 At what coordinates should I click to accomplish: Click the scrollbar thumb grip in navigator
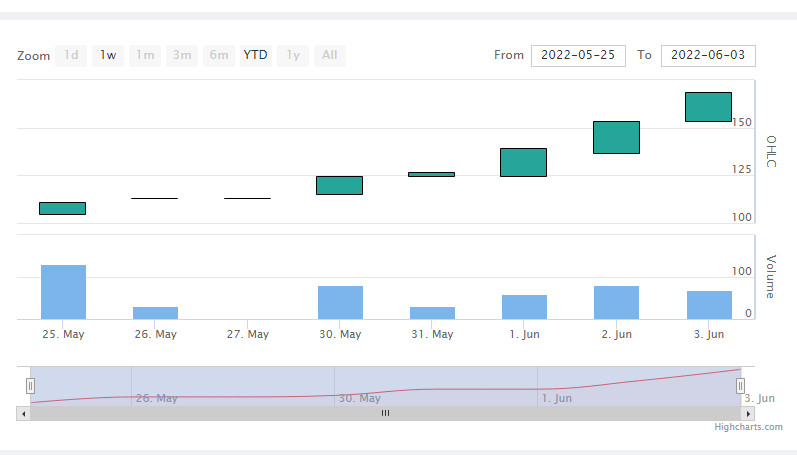(385, 413)
